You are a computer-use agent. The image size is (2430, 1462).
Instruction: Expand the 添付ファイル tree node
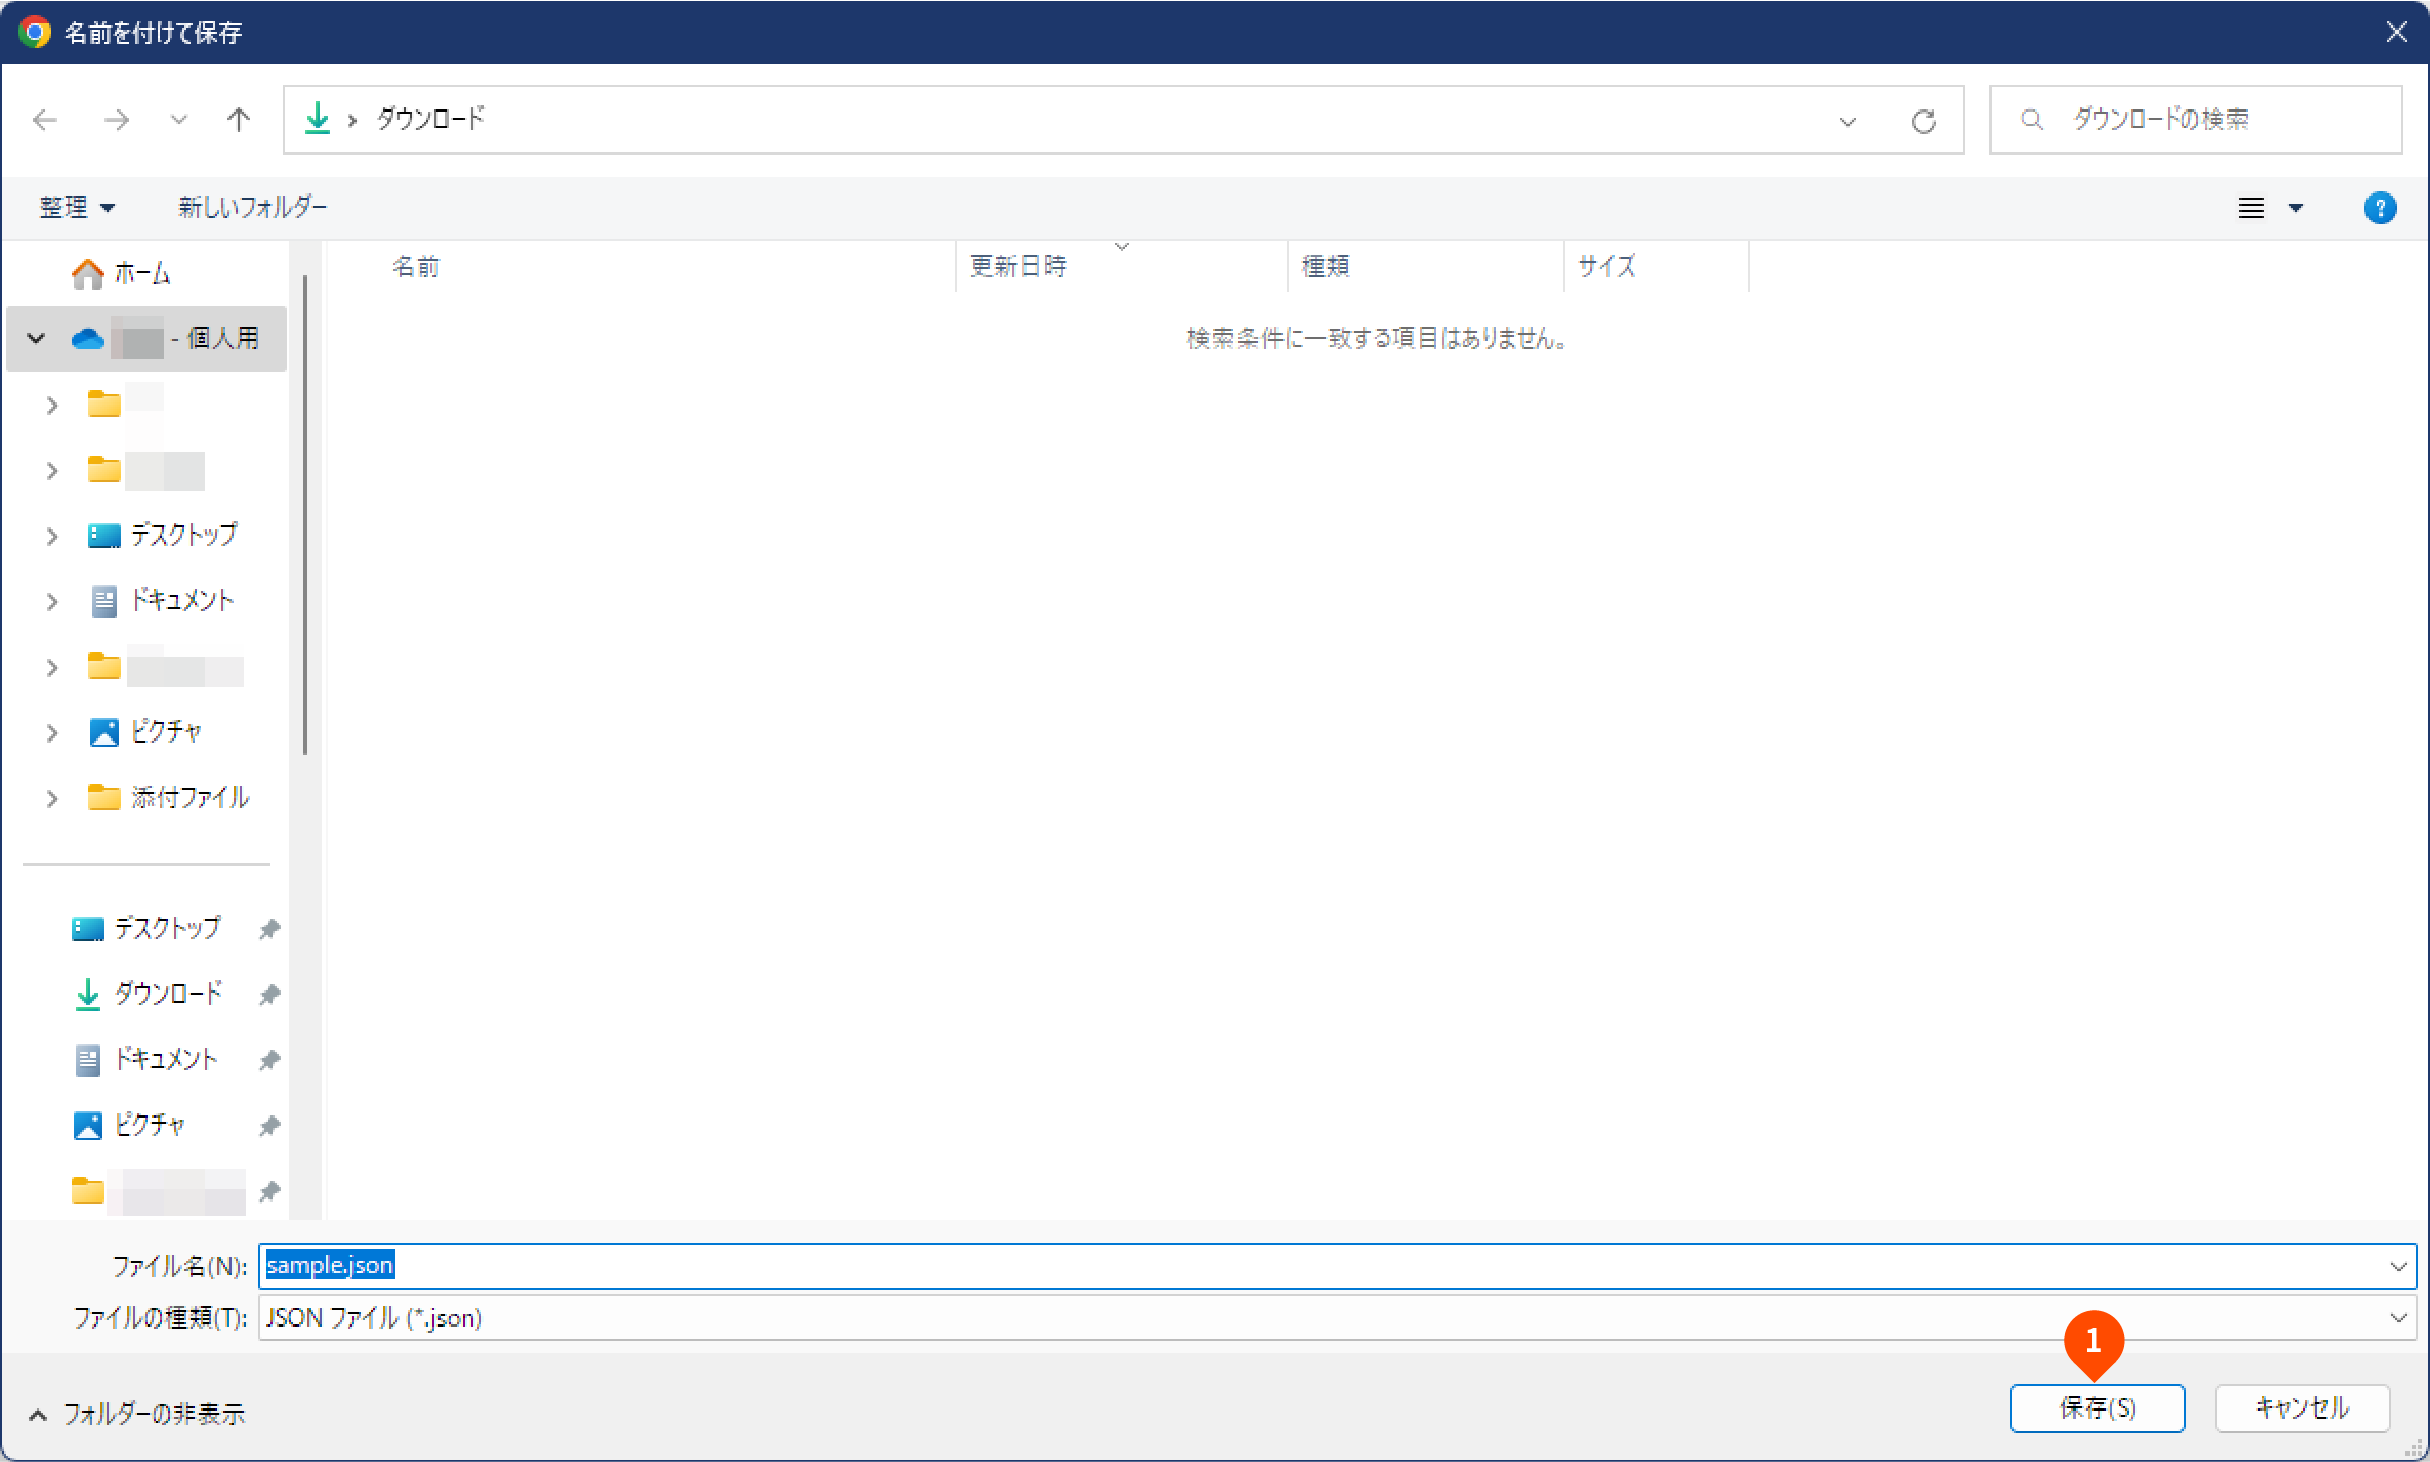52,798
